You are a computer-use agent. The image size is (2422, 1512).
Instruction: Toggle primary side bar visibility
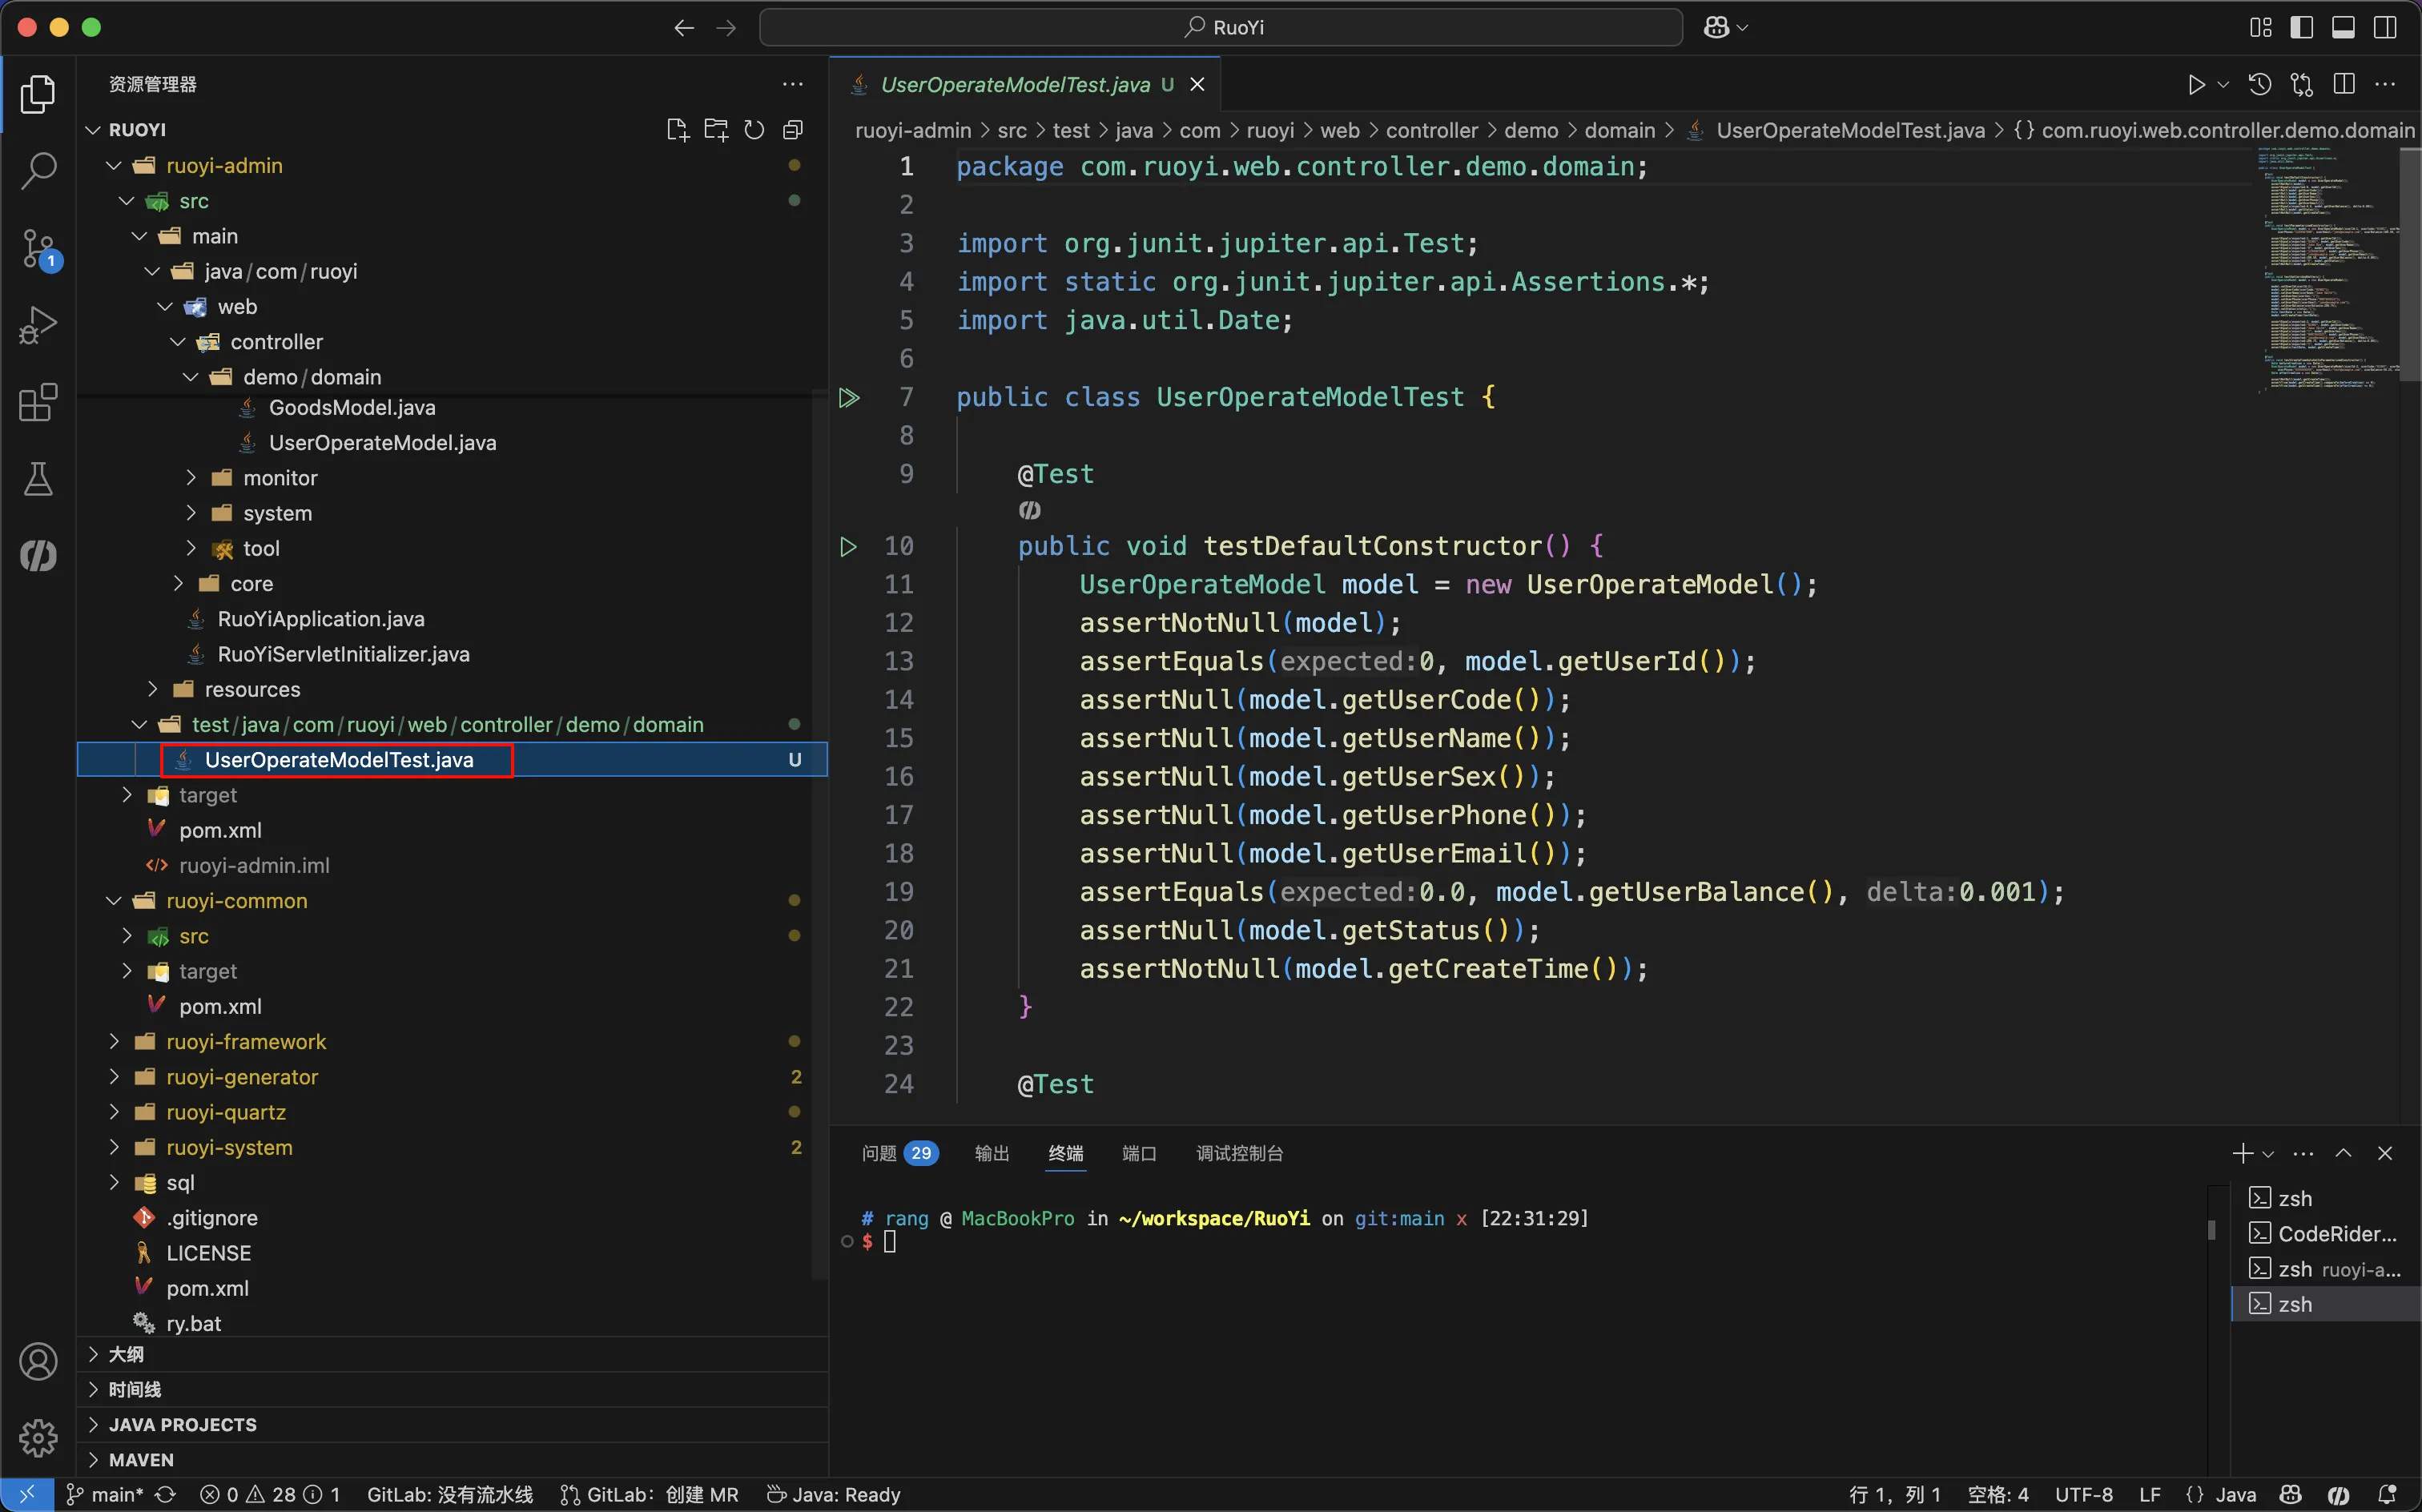[x=2301, y=27]
